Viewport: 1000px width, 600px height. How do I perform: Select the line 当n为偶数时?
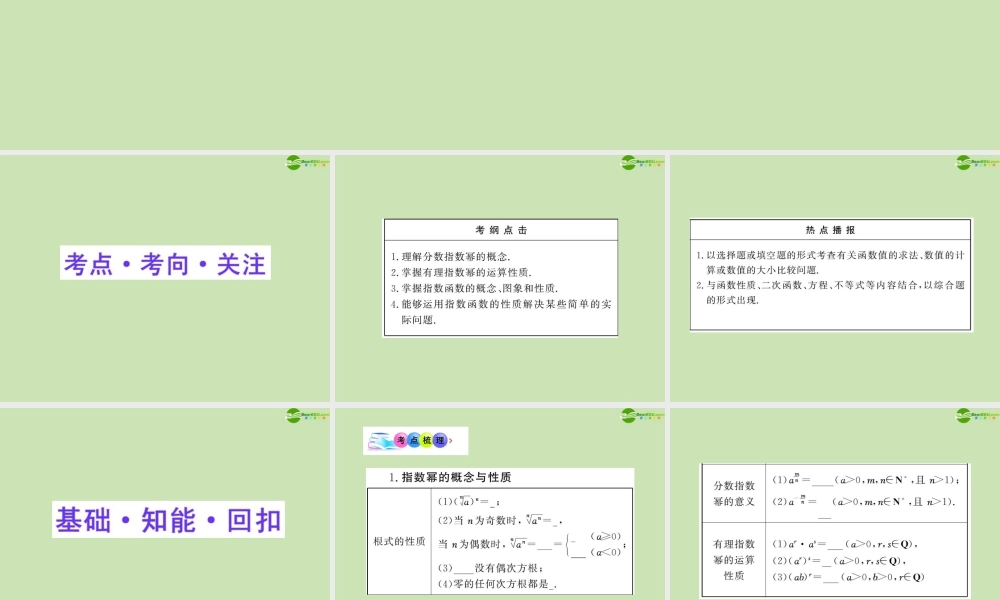click(532, 544)
